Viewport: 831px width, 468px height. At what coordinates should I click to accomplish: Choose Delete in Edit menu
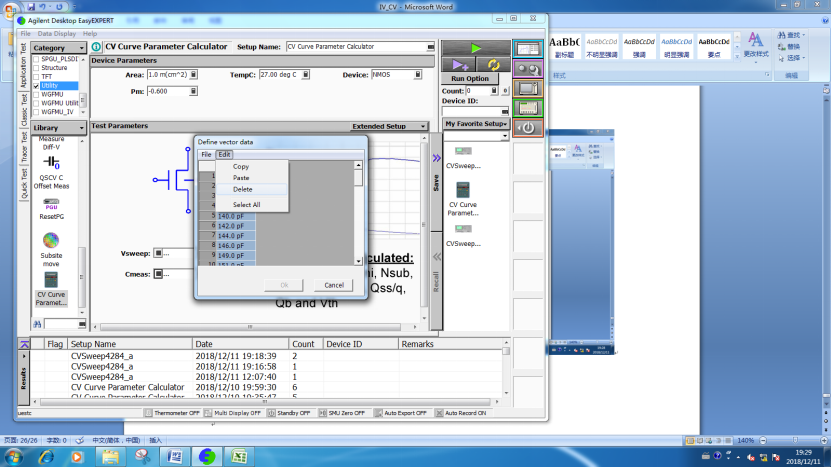243,189
